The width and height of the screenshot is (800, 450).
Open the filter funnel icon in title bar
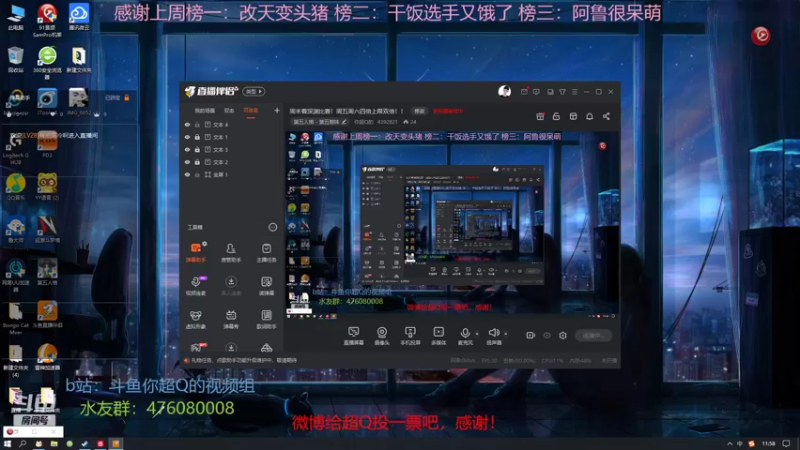(562, 92)
